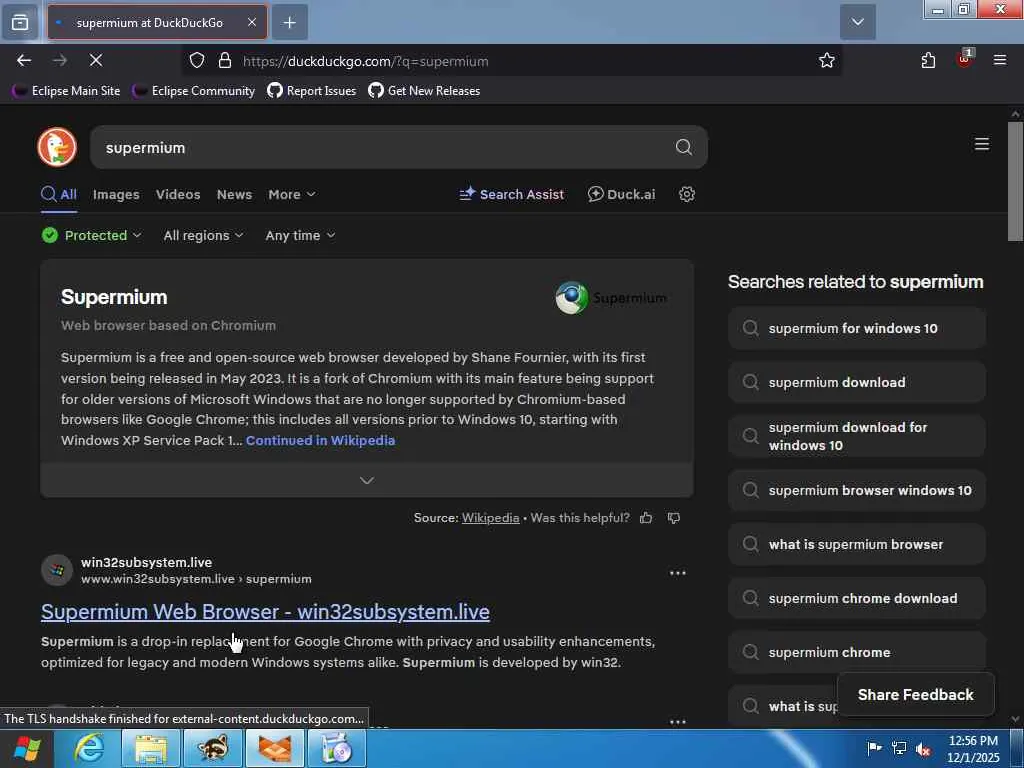The width and height of the screenshot is (1024, 768).
Task: Open the browser hamburger menu
Action: pos(1000,60)
